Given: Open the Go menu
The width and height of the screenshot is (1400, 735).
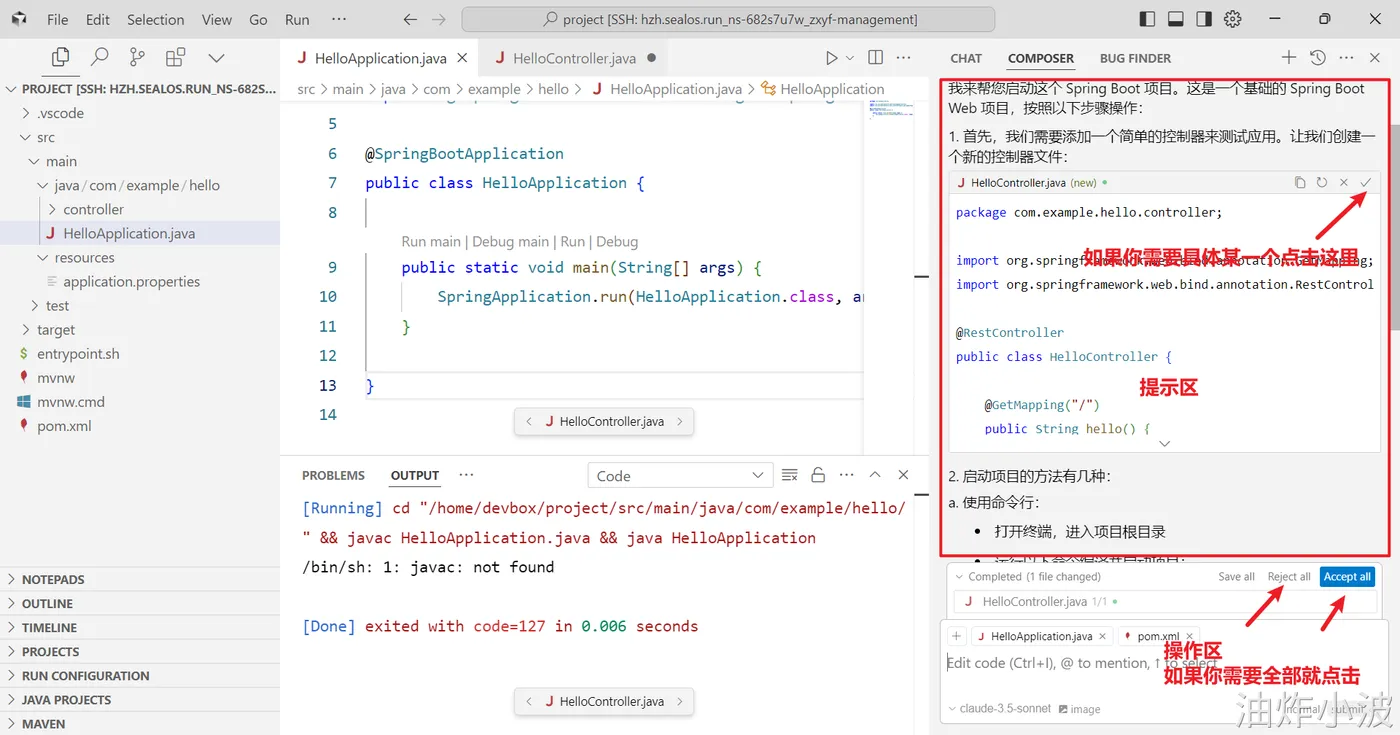Looking at the screenshot, I should click(x=258, y=19).
